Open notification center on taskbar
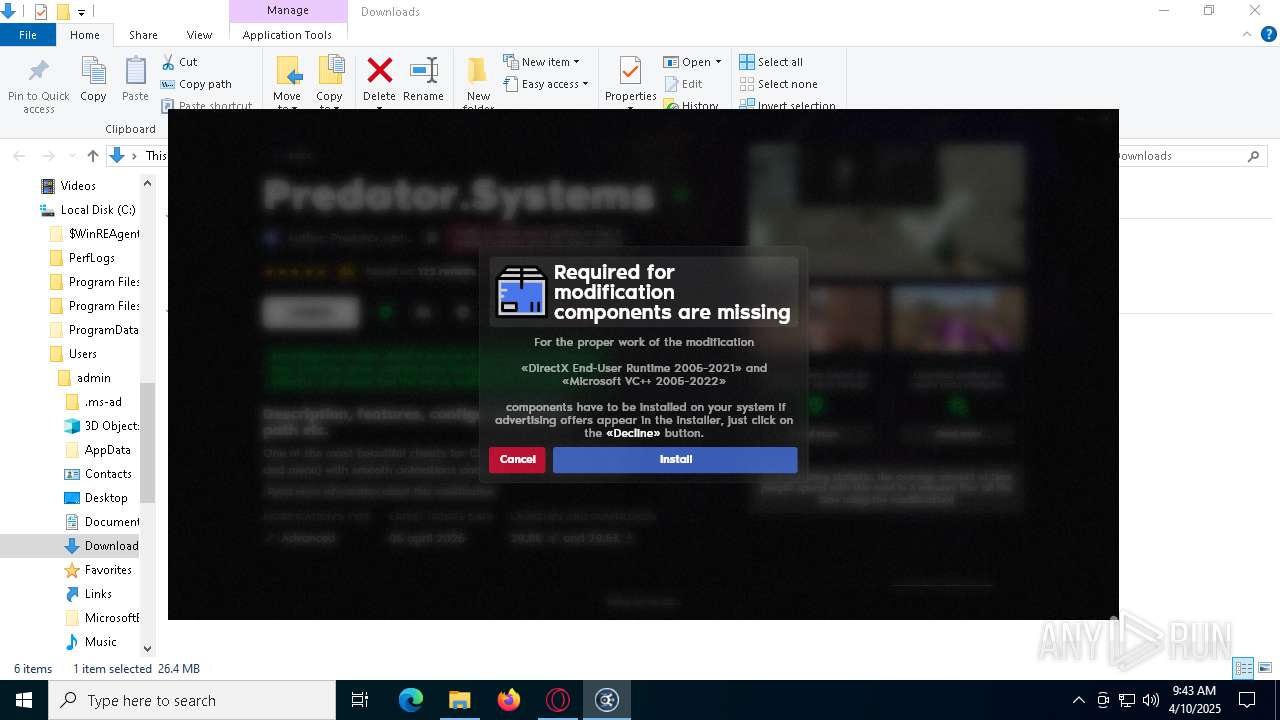Image resolution: width=1280 pixels, height=720 pixels. (x=1247, y=700)
